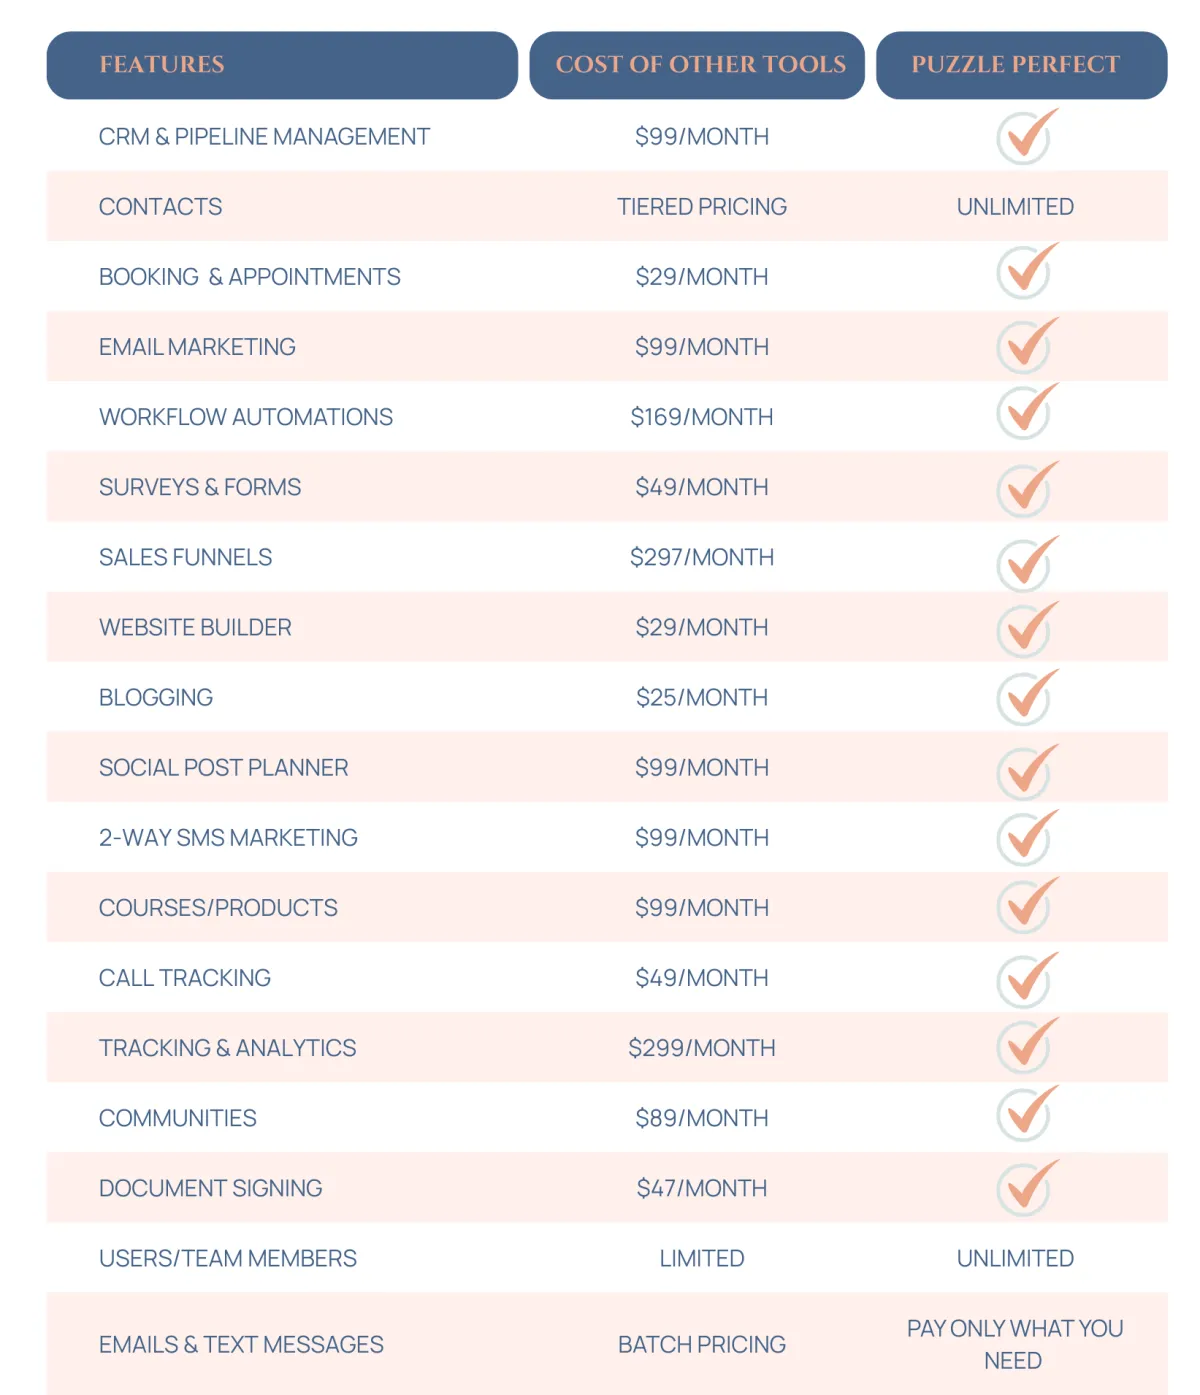Select the Blogging checkmark icon
The image size is (1200, 1395).
pyautogui.click(x=1027, y=697)
